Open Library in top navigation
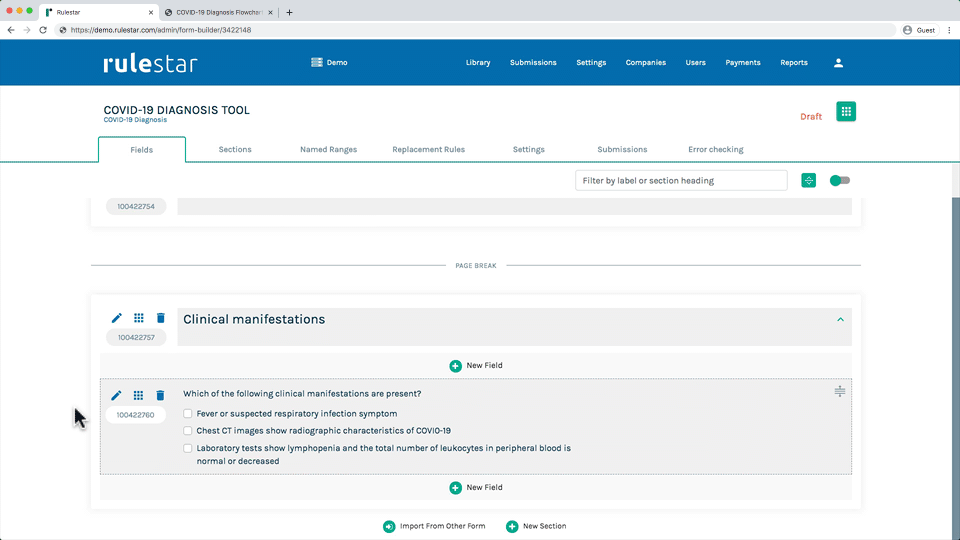This screenshot has height=540, width=960. [478, 62]
